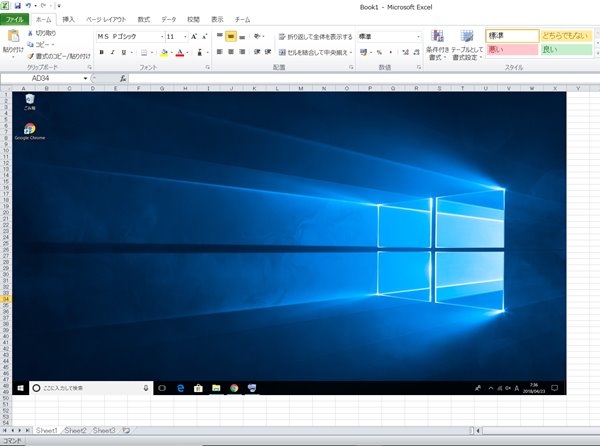Open 条件付き書式 conditional formatting
The height and width of the screenshot is (446, 600).
(437, 45)
